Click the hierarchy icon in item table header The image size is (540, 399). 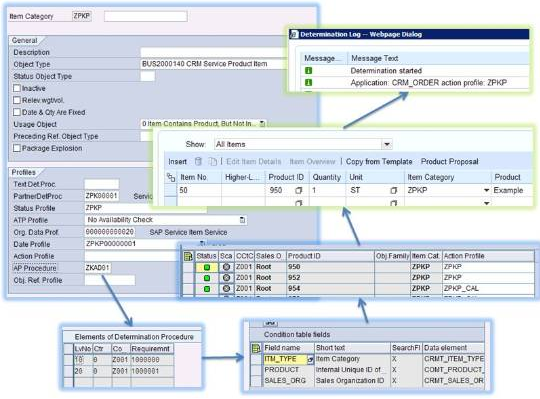[x=171, y=177]
